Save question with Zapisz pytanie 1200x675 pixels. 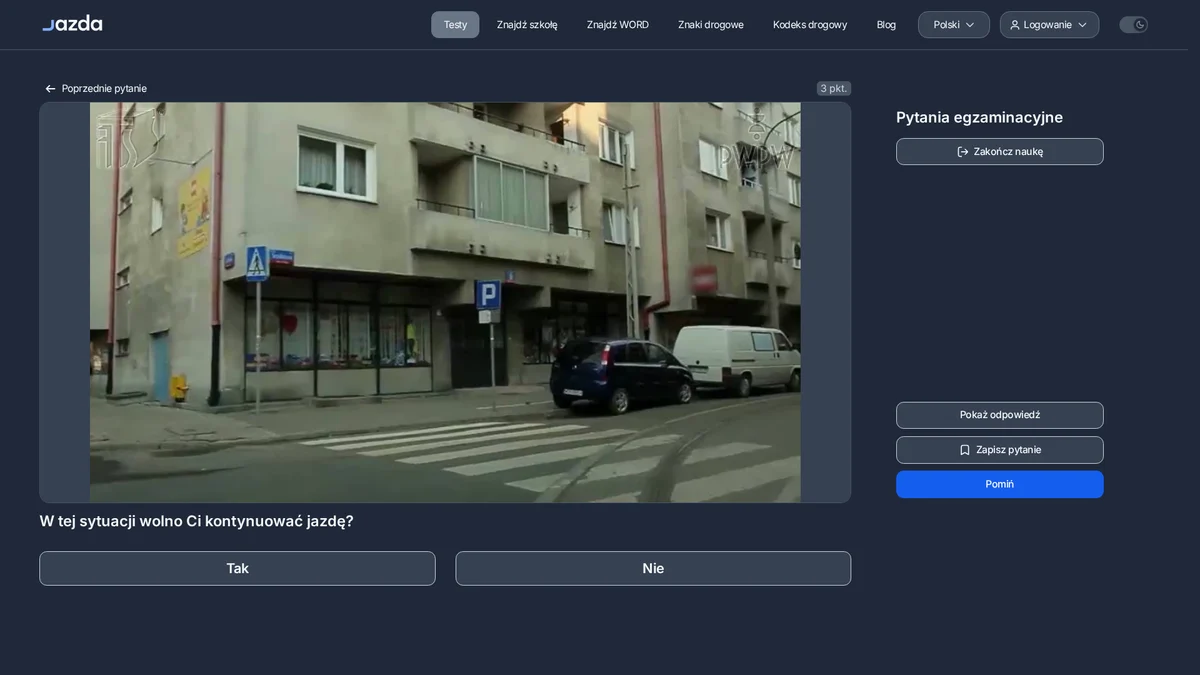tap(1000, 450)
